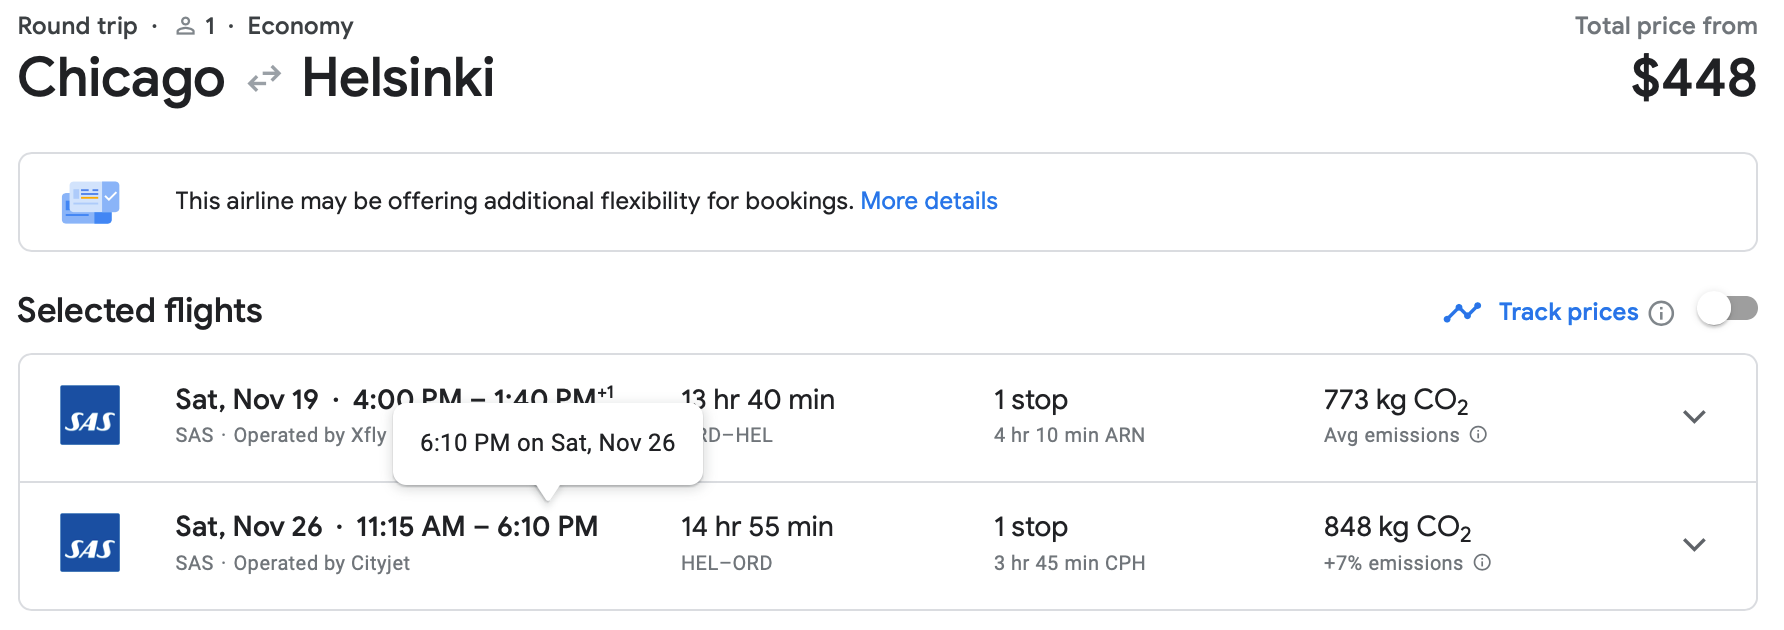The height and width of the screenshot is (630, 1784).
Task: Click the $448 total price
Action: (x=1693, y=78)
